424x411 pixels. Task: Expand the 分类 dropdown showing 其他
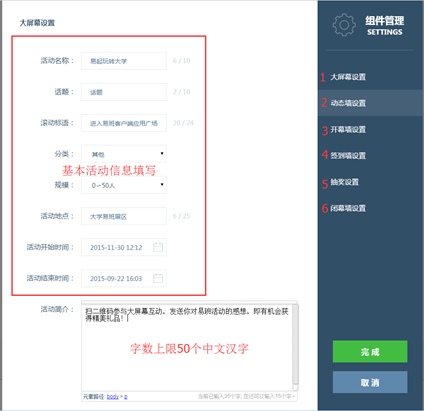pos(124,154)
